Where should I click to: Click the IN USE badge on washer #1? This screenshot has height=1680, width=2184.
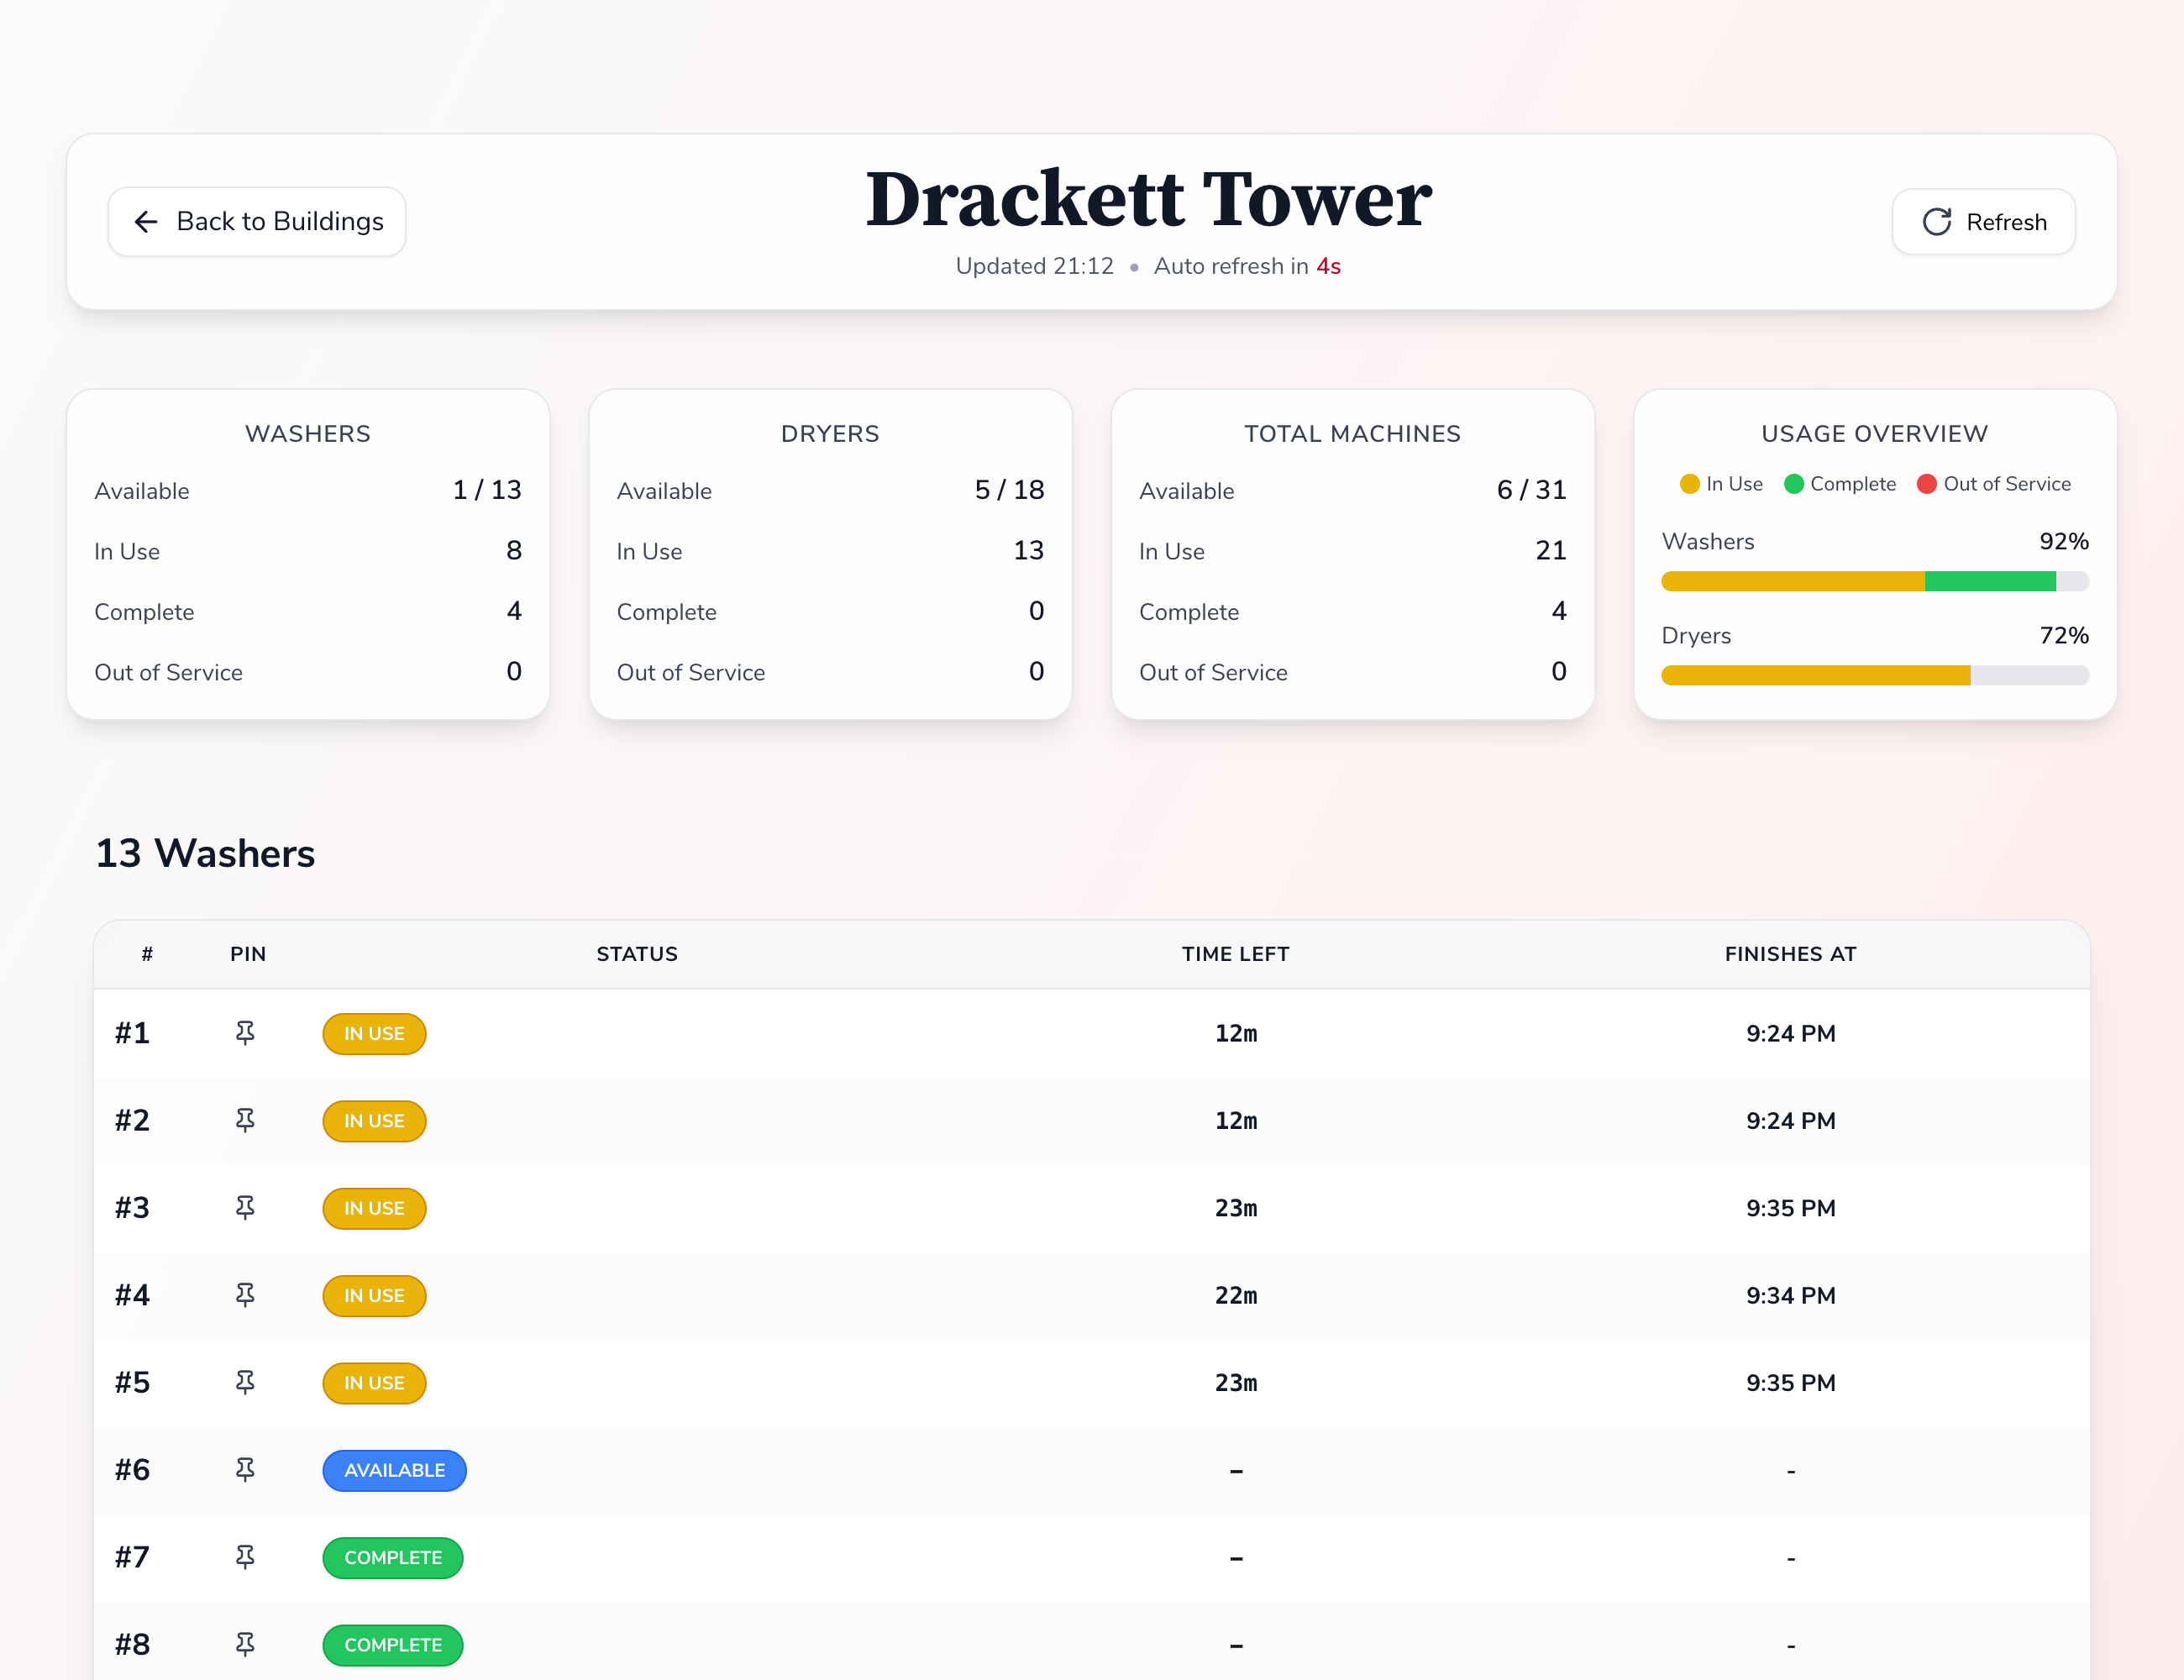[374, 1033]
